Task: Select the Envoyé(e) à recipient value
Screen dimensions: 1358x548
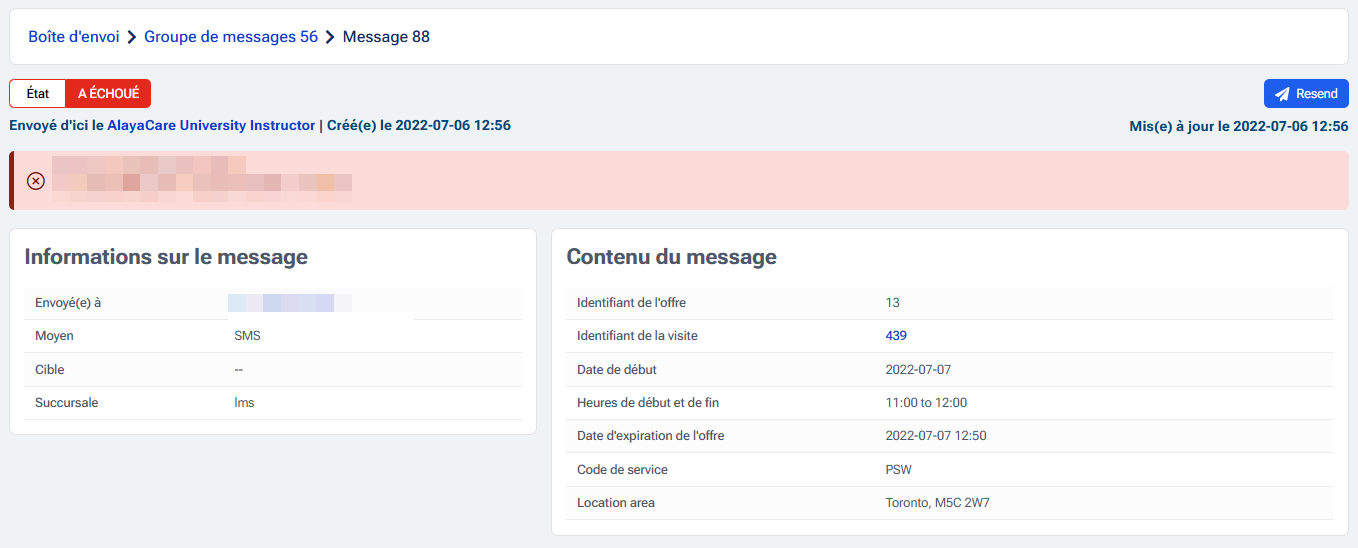Action: click(289, 302)
